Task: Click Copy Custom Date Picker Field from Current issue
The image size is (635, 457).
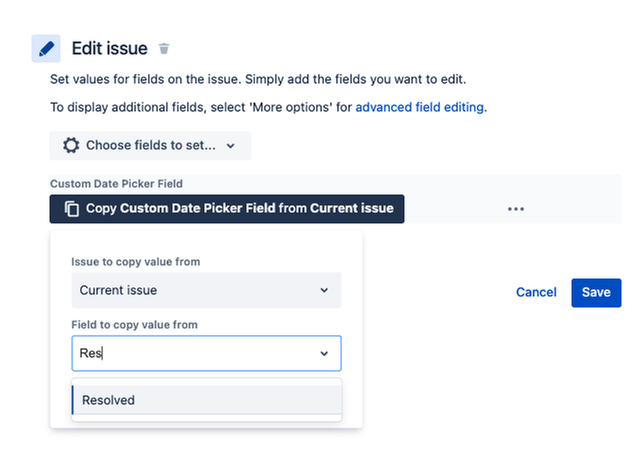Action: click(x=227, y=209)
